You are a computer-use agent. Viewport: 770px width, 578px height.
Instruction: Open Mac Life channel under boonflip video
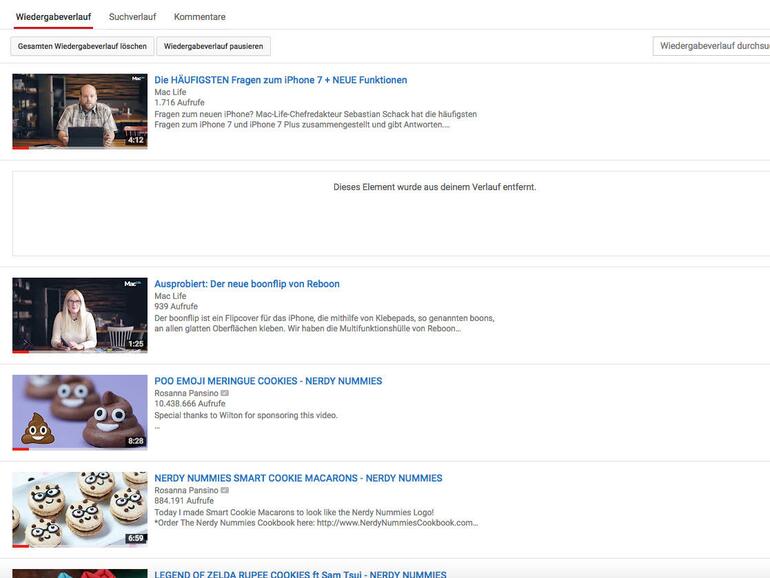[170, 296]
